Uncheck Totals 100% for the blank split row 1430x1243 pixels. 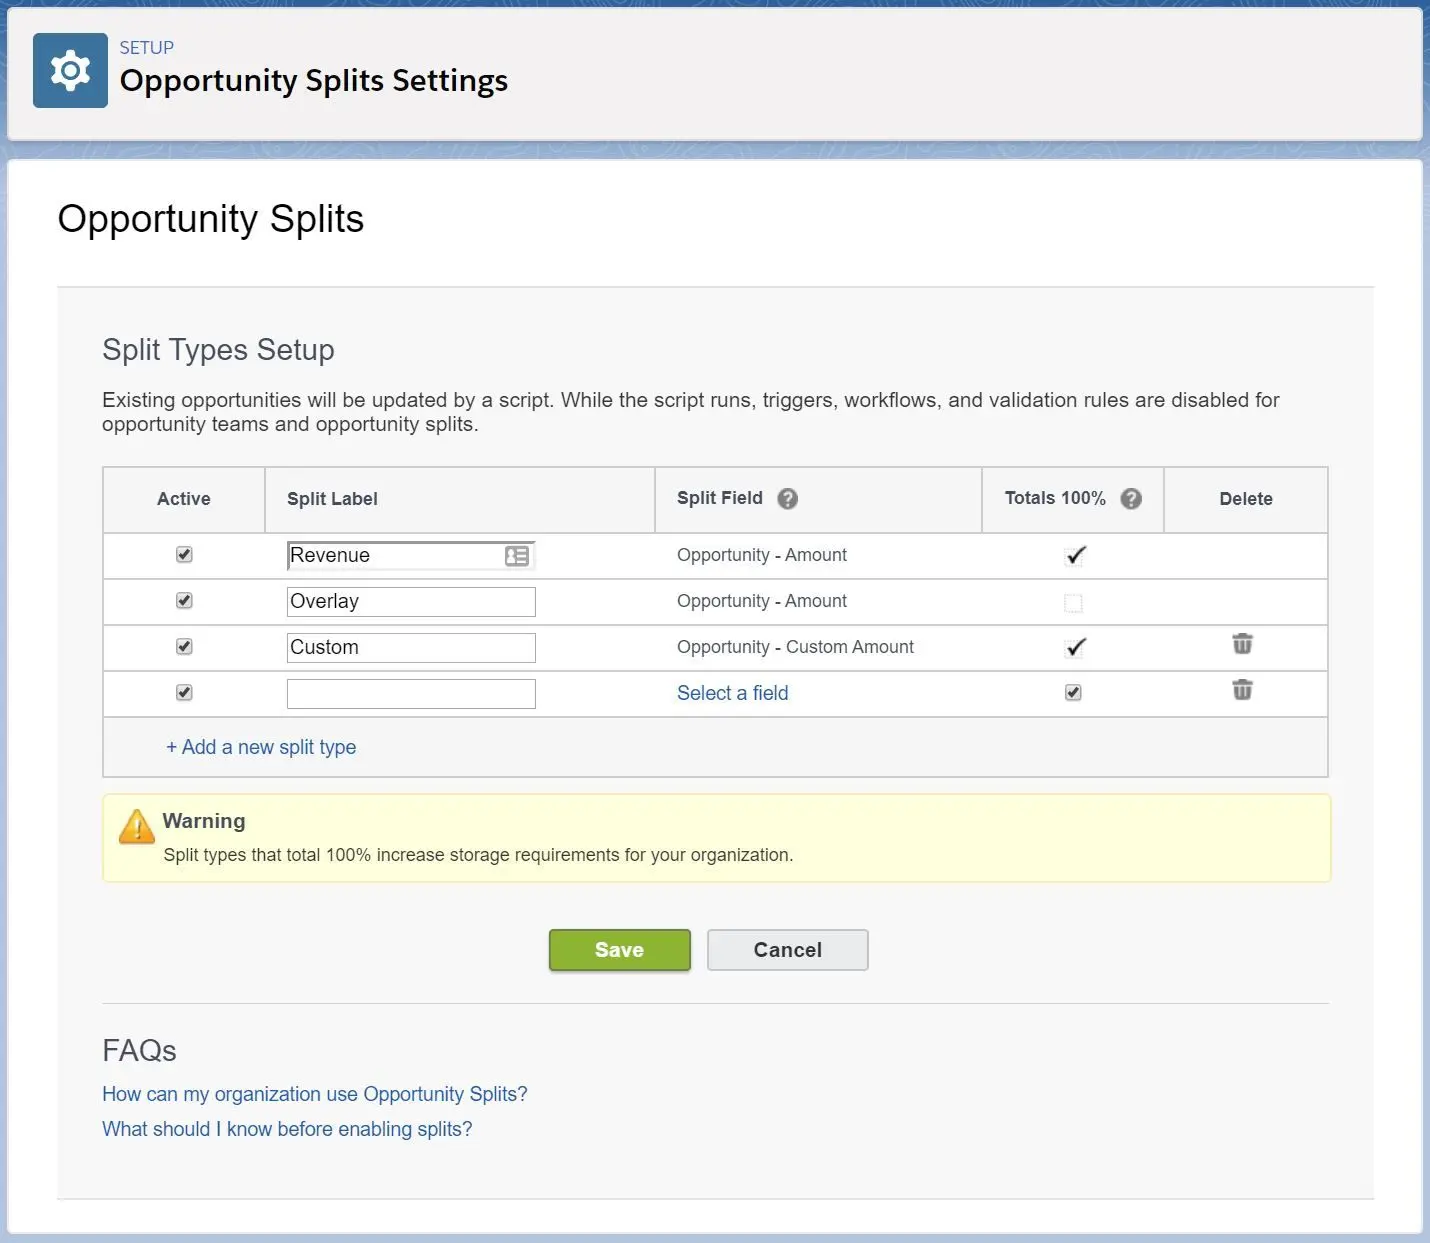1073,692
